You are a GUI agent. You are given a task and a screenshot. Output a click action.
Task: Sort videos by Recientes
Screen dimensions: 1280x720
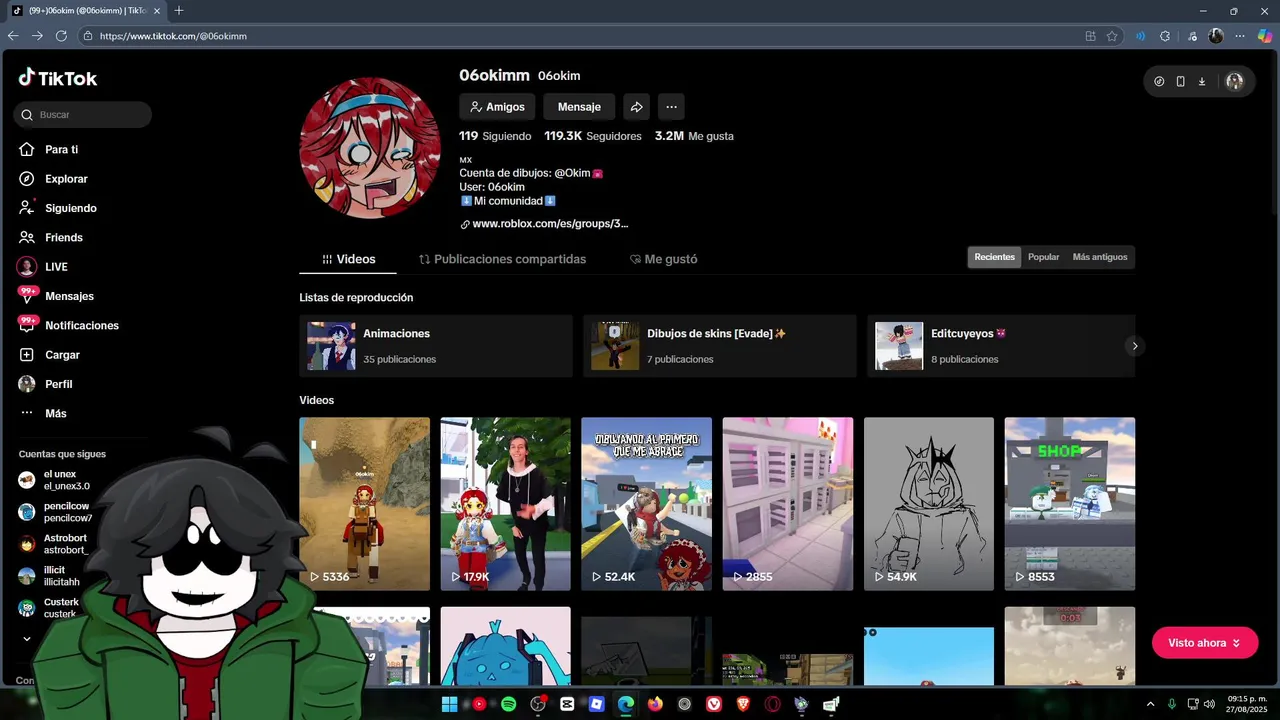994,257
